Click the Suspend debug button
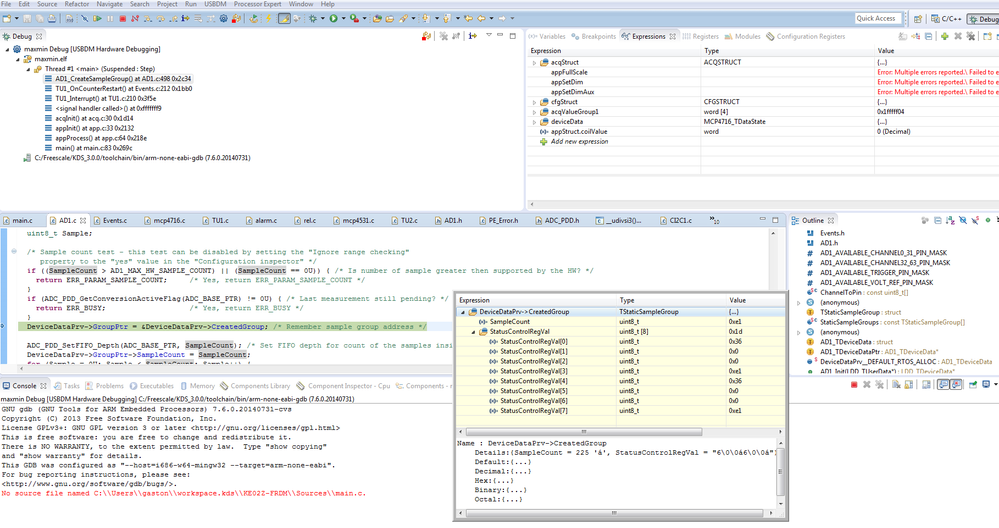 [x=111, y=18]
